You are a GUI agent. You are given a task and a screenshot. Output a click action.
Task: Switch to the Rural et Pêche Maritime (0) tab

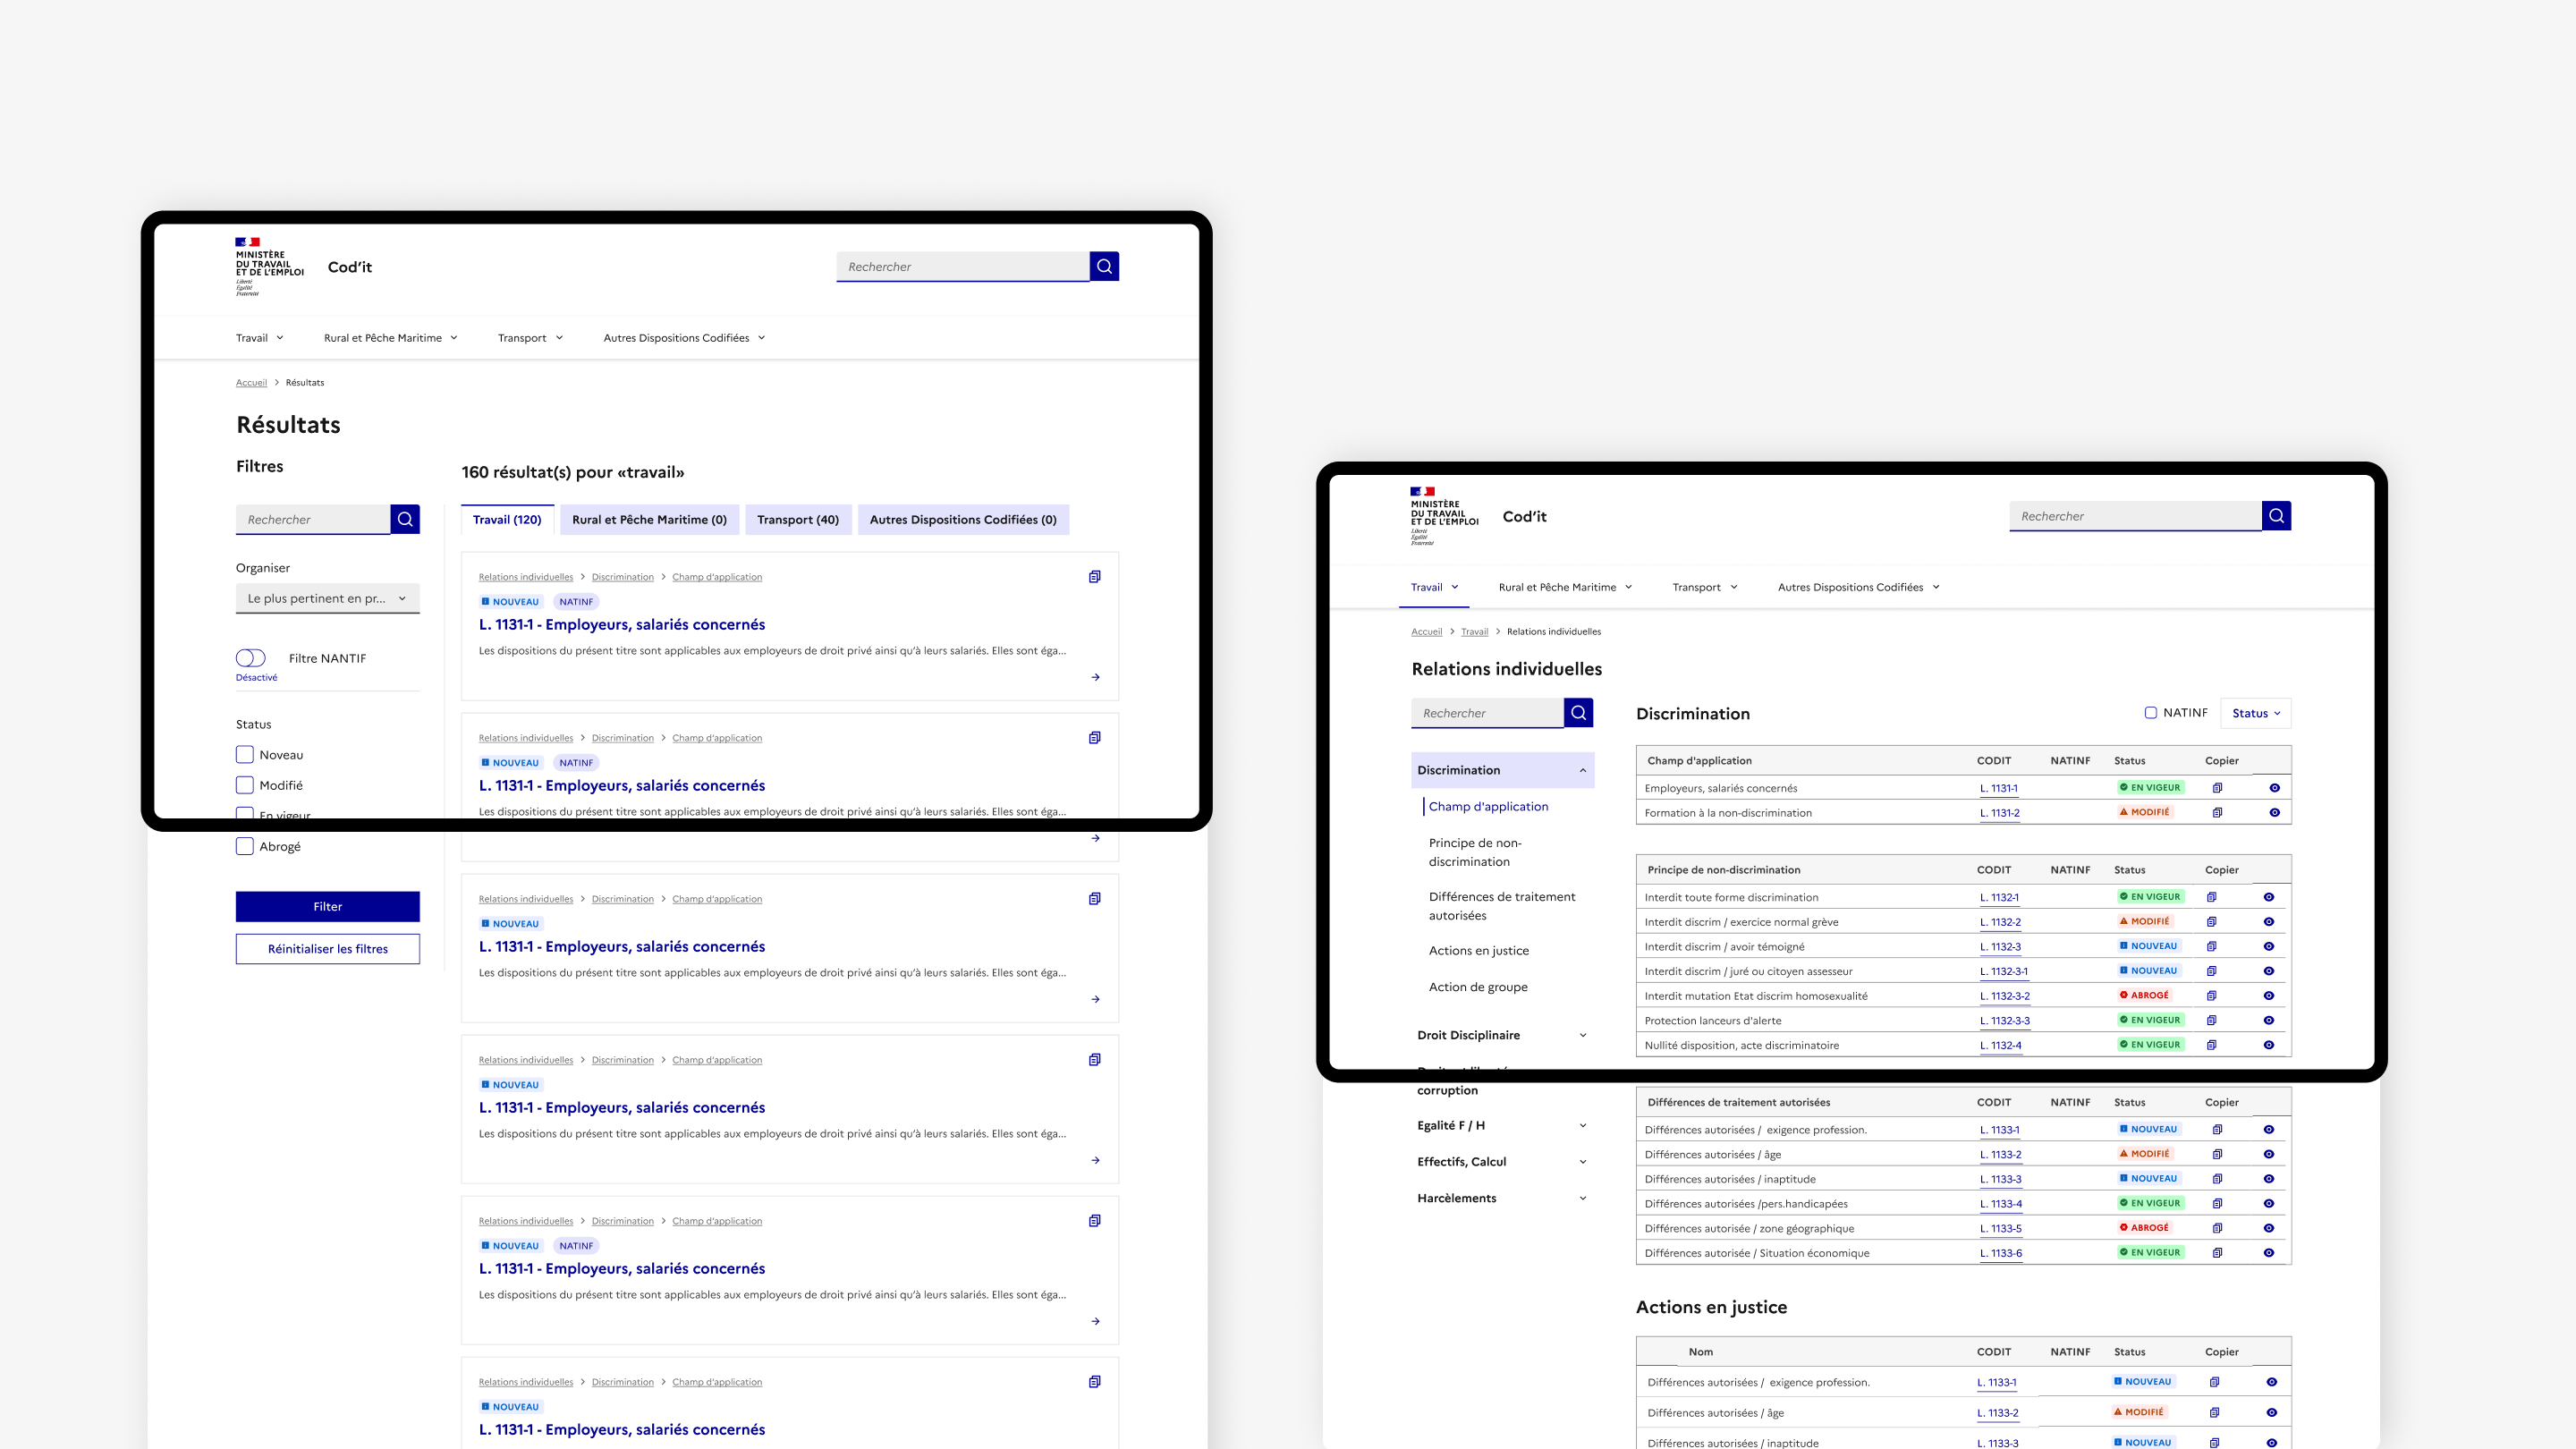click(649, 519)
